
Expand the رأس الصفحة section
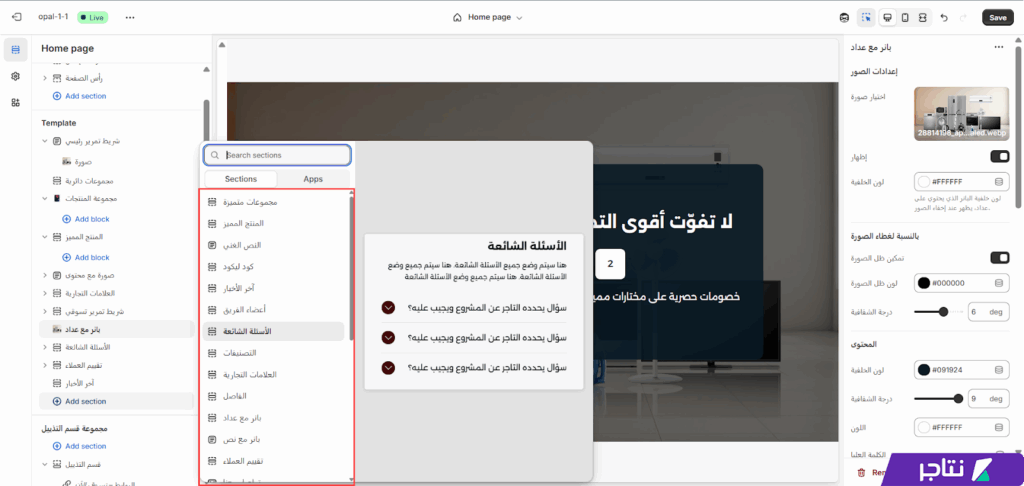(x=45, y=77)
